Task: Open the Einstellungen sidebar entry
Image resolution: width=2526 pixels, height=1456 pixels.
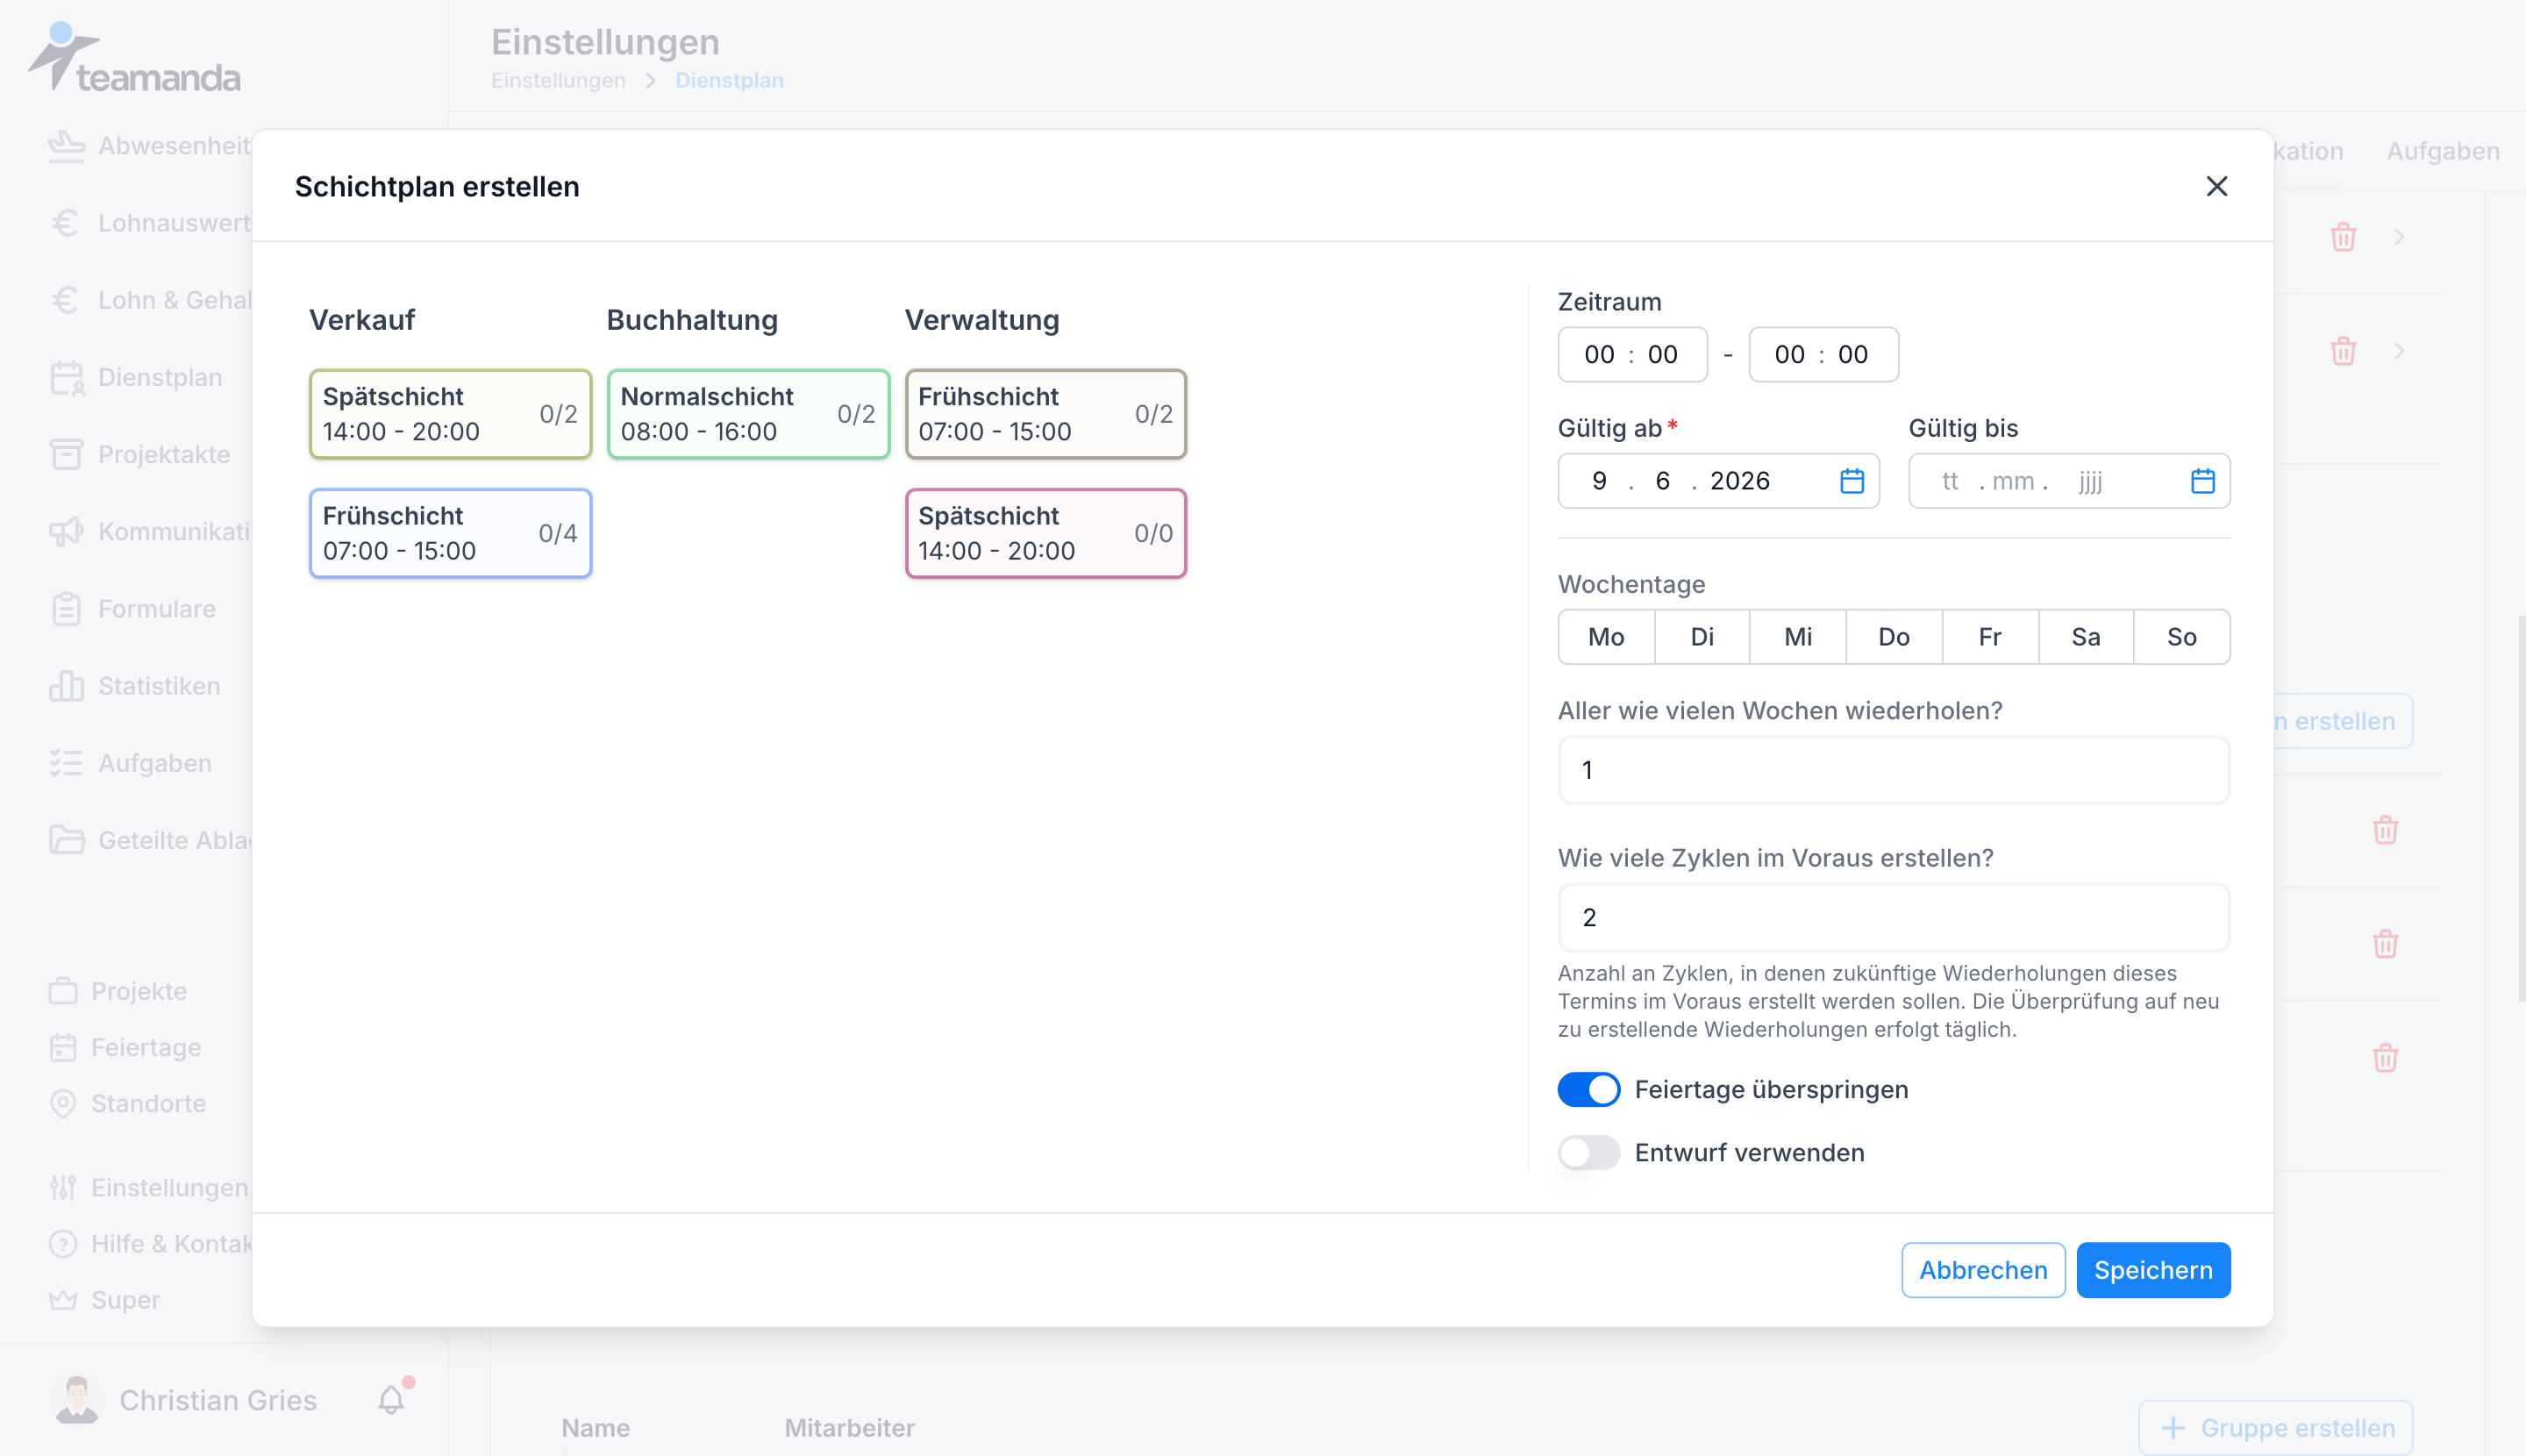Action: click(x=149, y=1187)
